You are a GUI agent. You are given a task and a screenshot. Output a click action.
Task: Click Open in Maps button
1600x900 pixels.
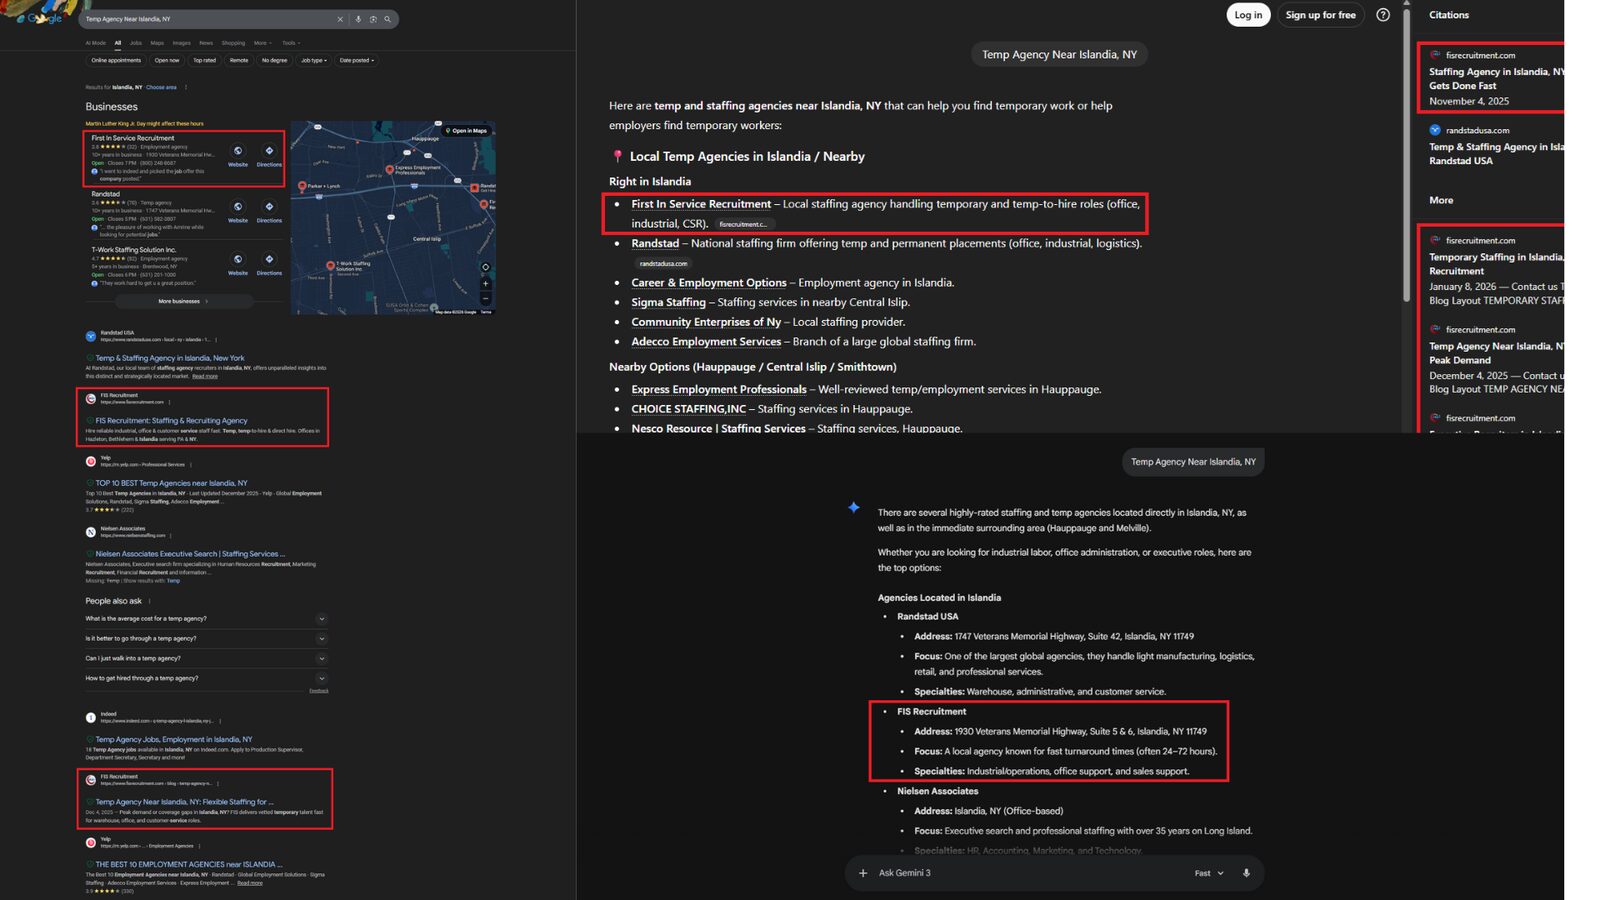pyautogui.click(x=467, y=131)
